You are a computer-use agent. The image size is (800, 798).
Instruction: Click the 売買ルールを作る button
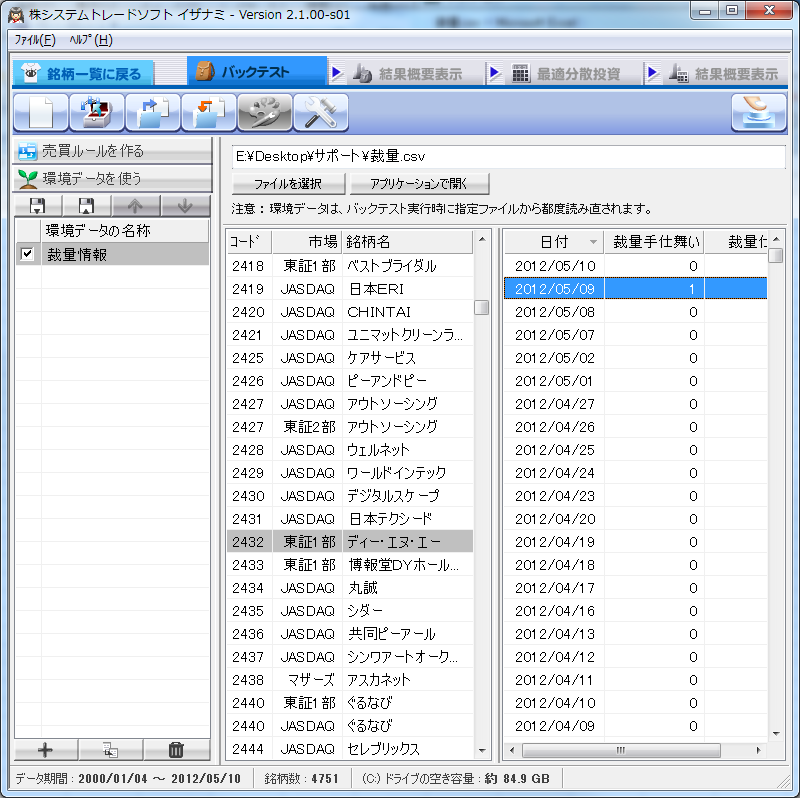point(112,151)
